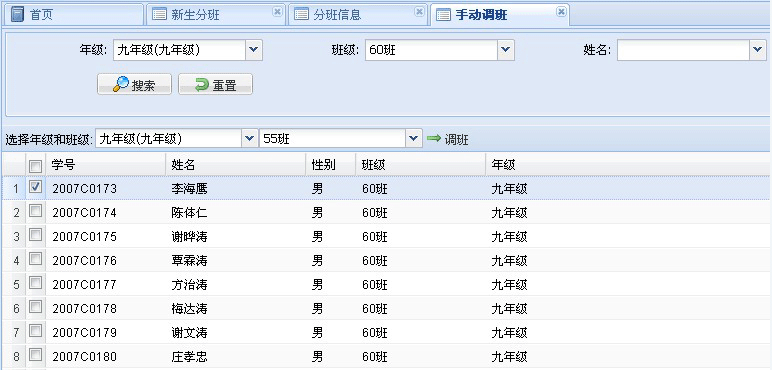The image size is (772, 370).
Task: Sort by the 班级 column header
Action: [420, 165]
